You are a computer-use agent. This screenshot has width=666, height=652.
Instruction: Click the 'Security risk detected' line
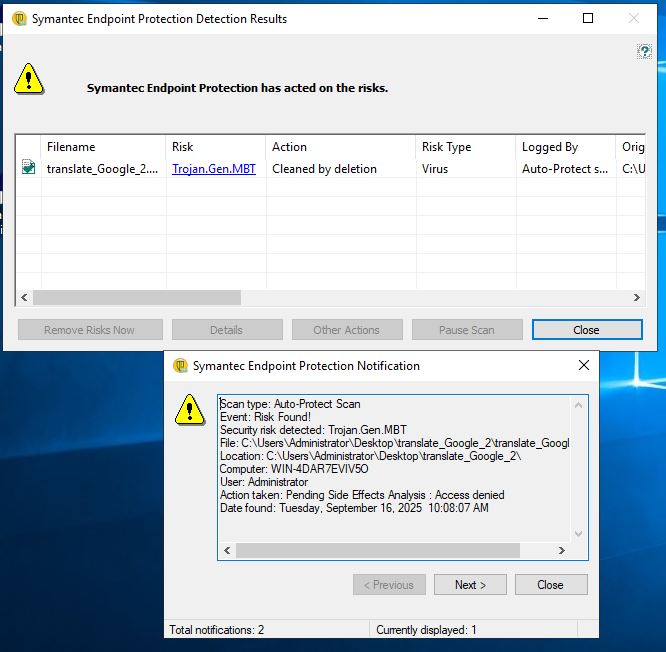click(x=313, y=430)
